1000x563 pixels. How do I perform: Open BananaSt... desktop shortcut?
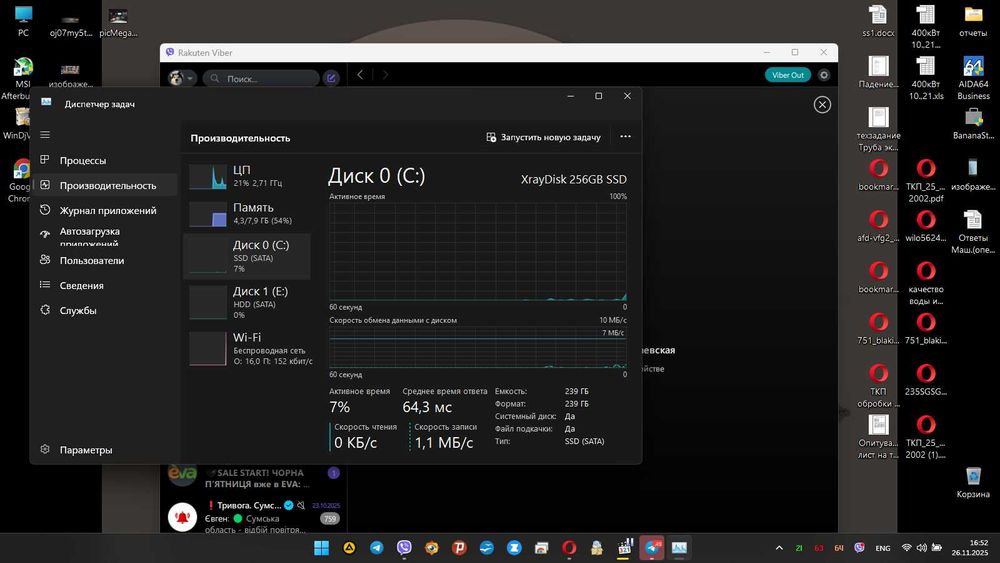coord(973,123)
